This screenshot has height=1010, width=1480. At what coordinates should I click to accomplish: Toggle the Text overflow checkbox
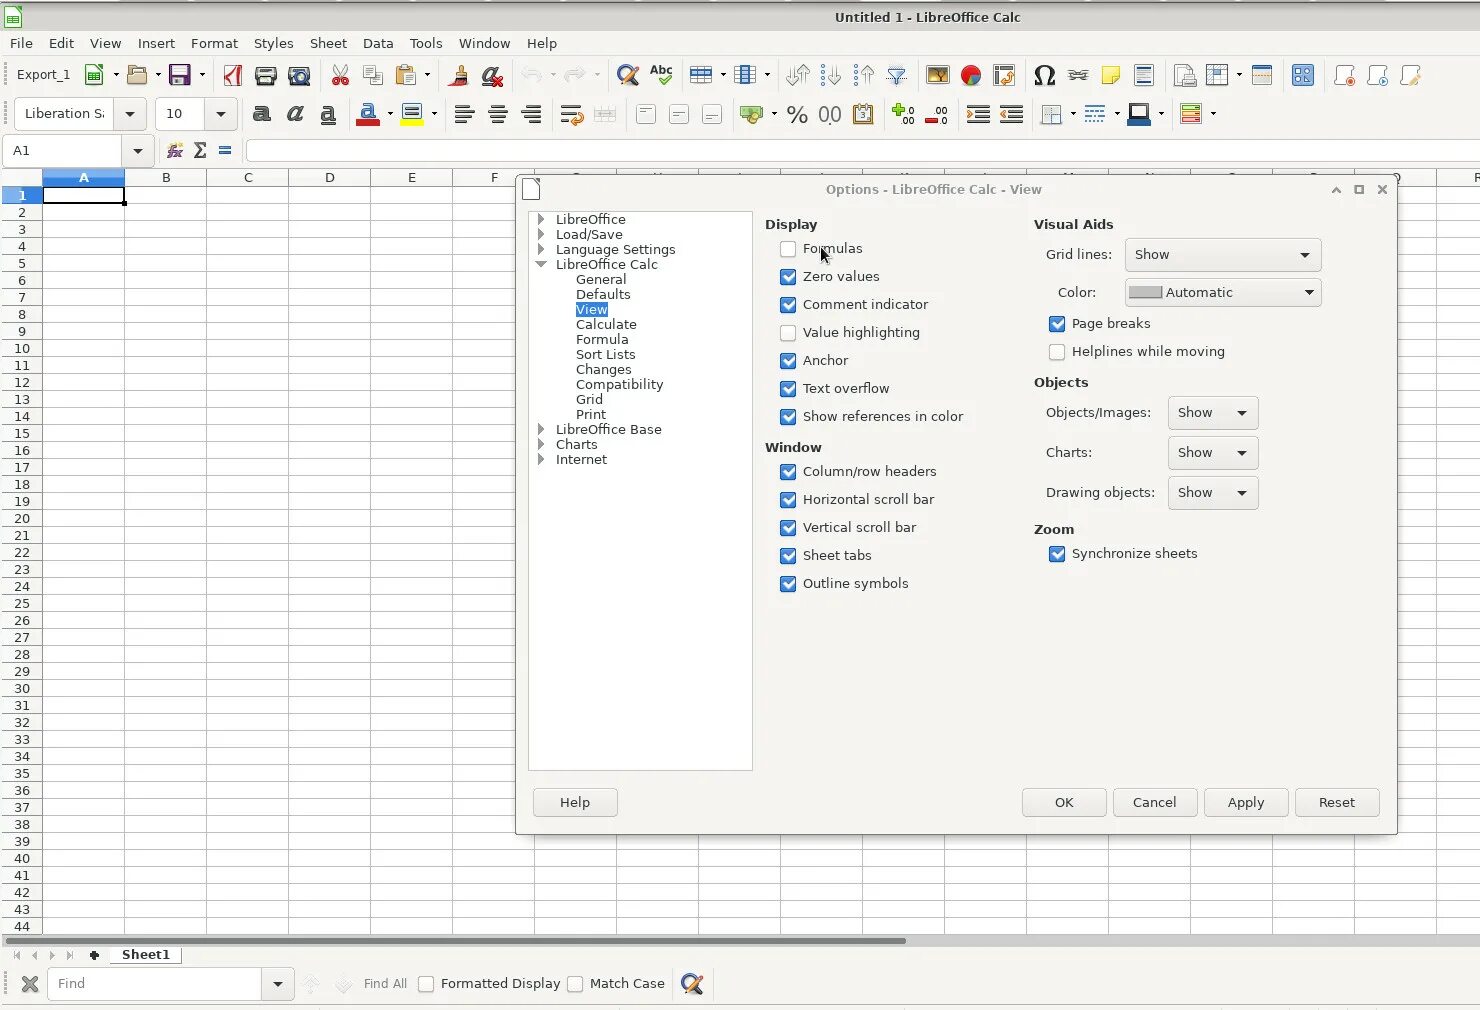pyautogui.click(x=788, y=389)
